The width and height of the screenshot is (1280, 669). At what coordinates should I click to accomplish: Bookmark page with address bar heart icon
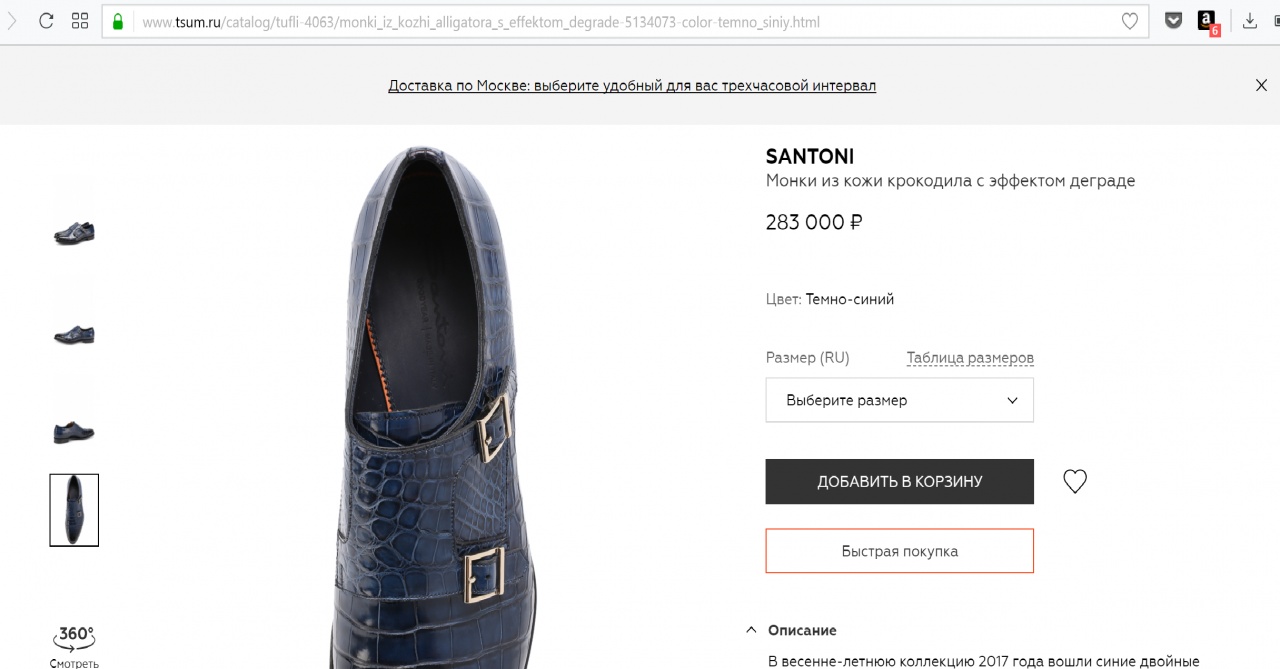(x=1129, y=21)
